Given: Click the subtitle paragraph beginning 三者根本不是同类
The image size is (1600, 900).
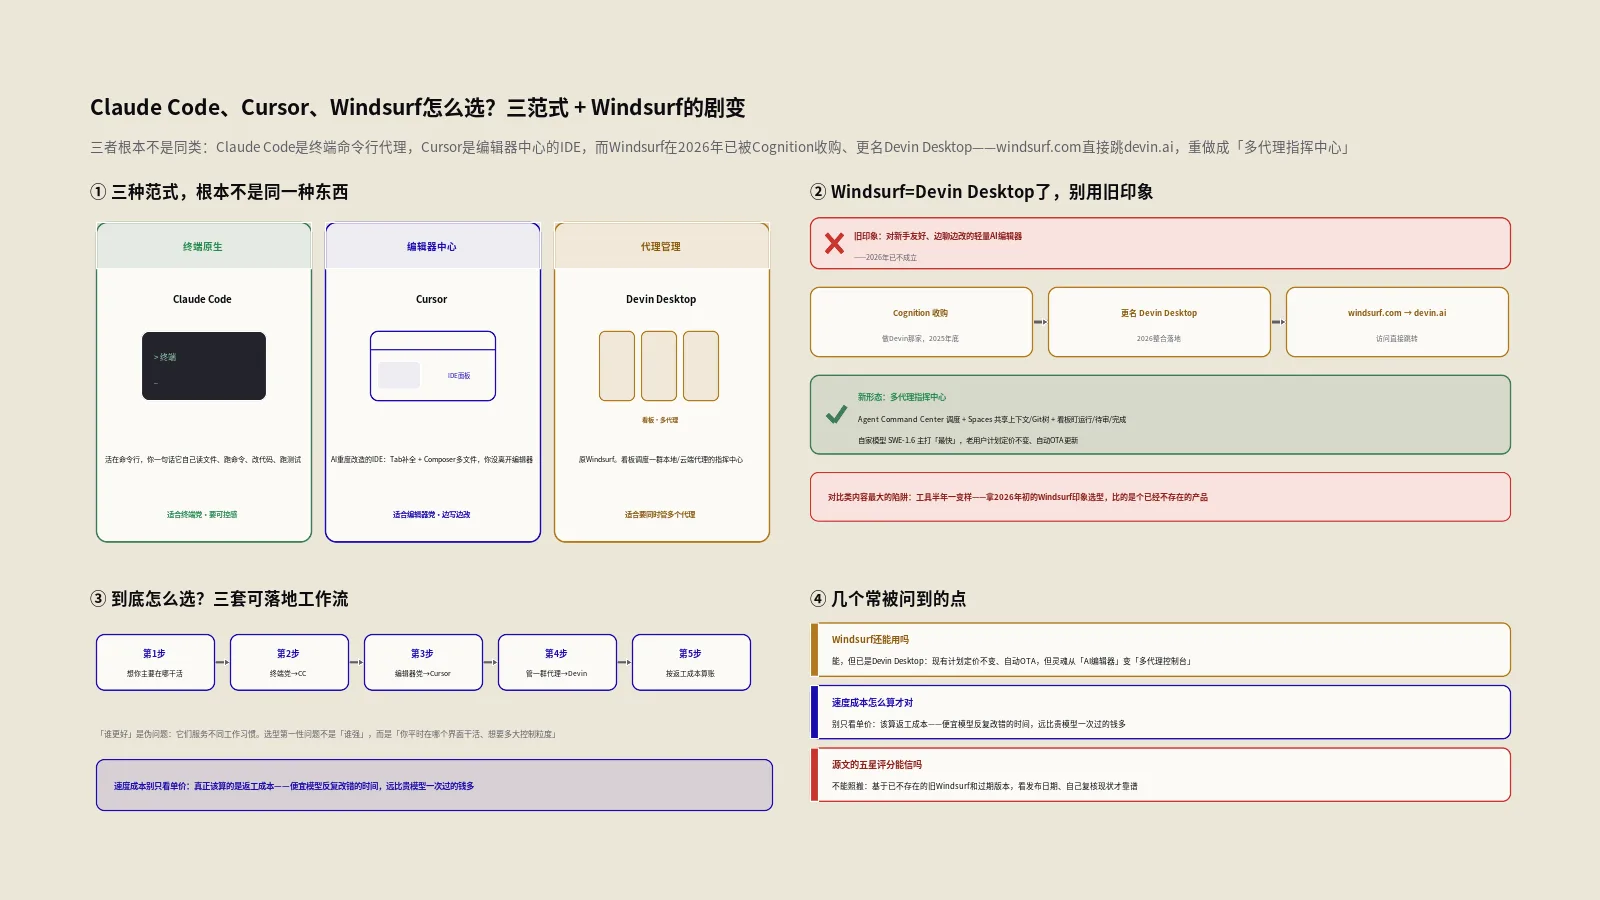Looking at the screenshot, I should click(722, 148).
